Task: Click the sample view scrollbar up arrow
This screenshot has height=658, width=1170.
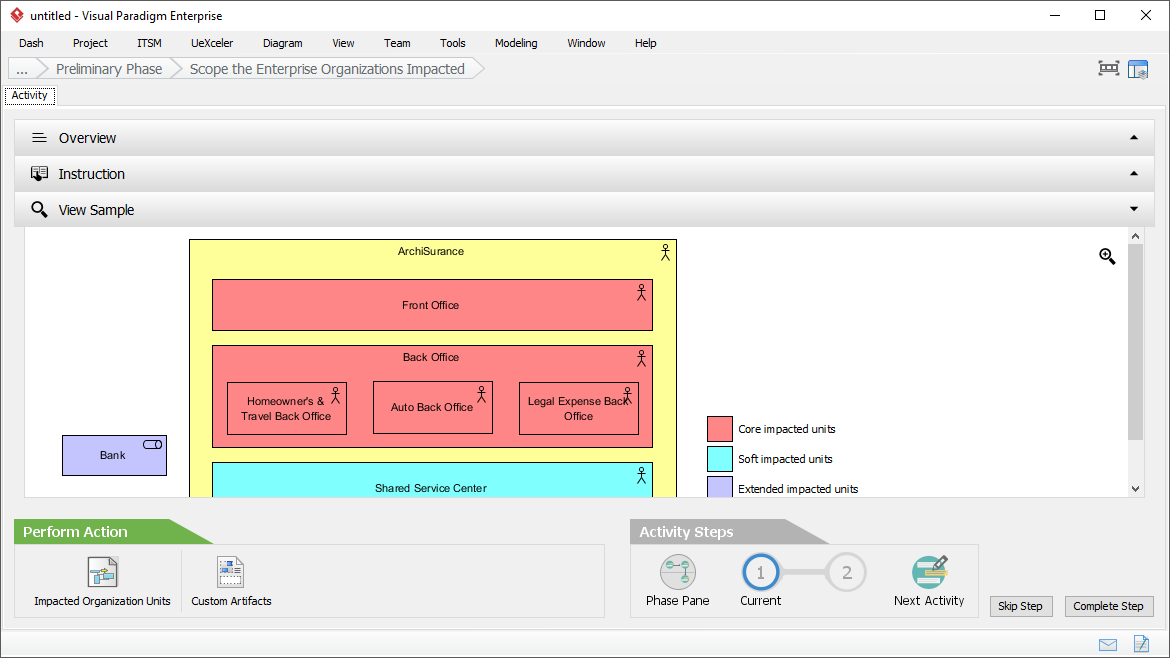Action: [1136, 236]
